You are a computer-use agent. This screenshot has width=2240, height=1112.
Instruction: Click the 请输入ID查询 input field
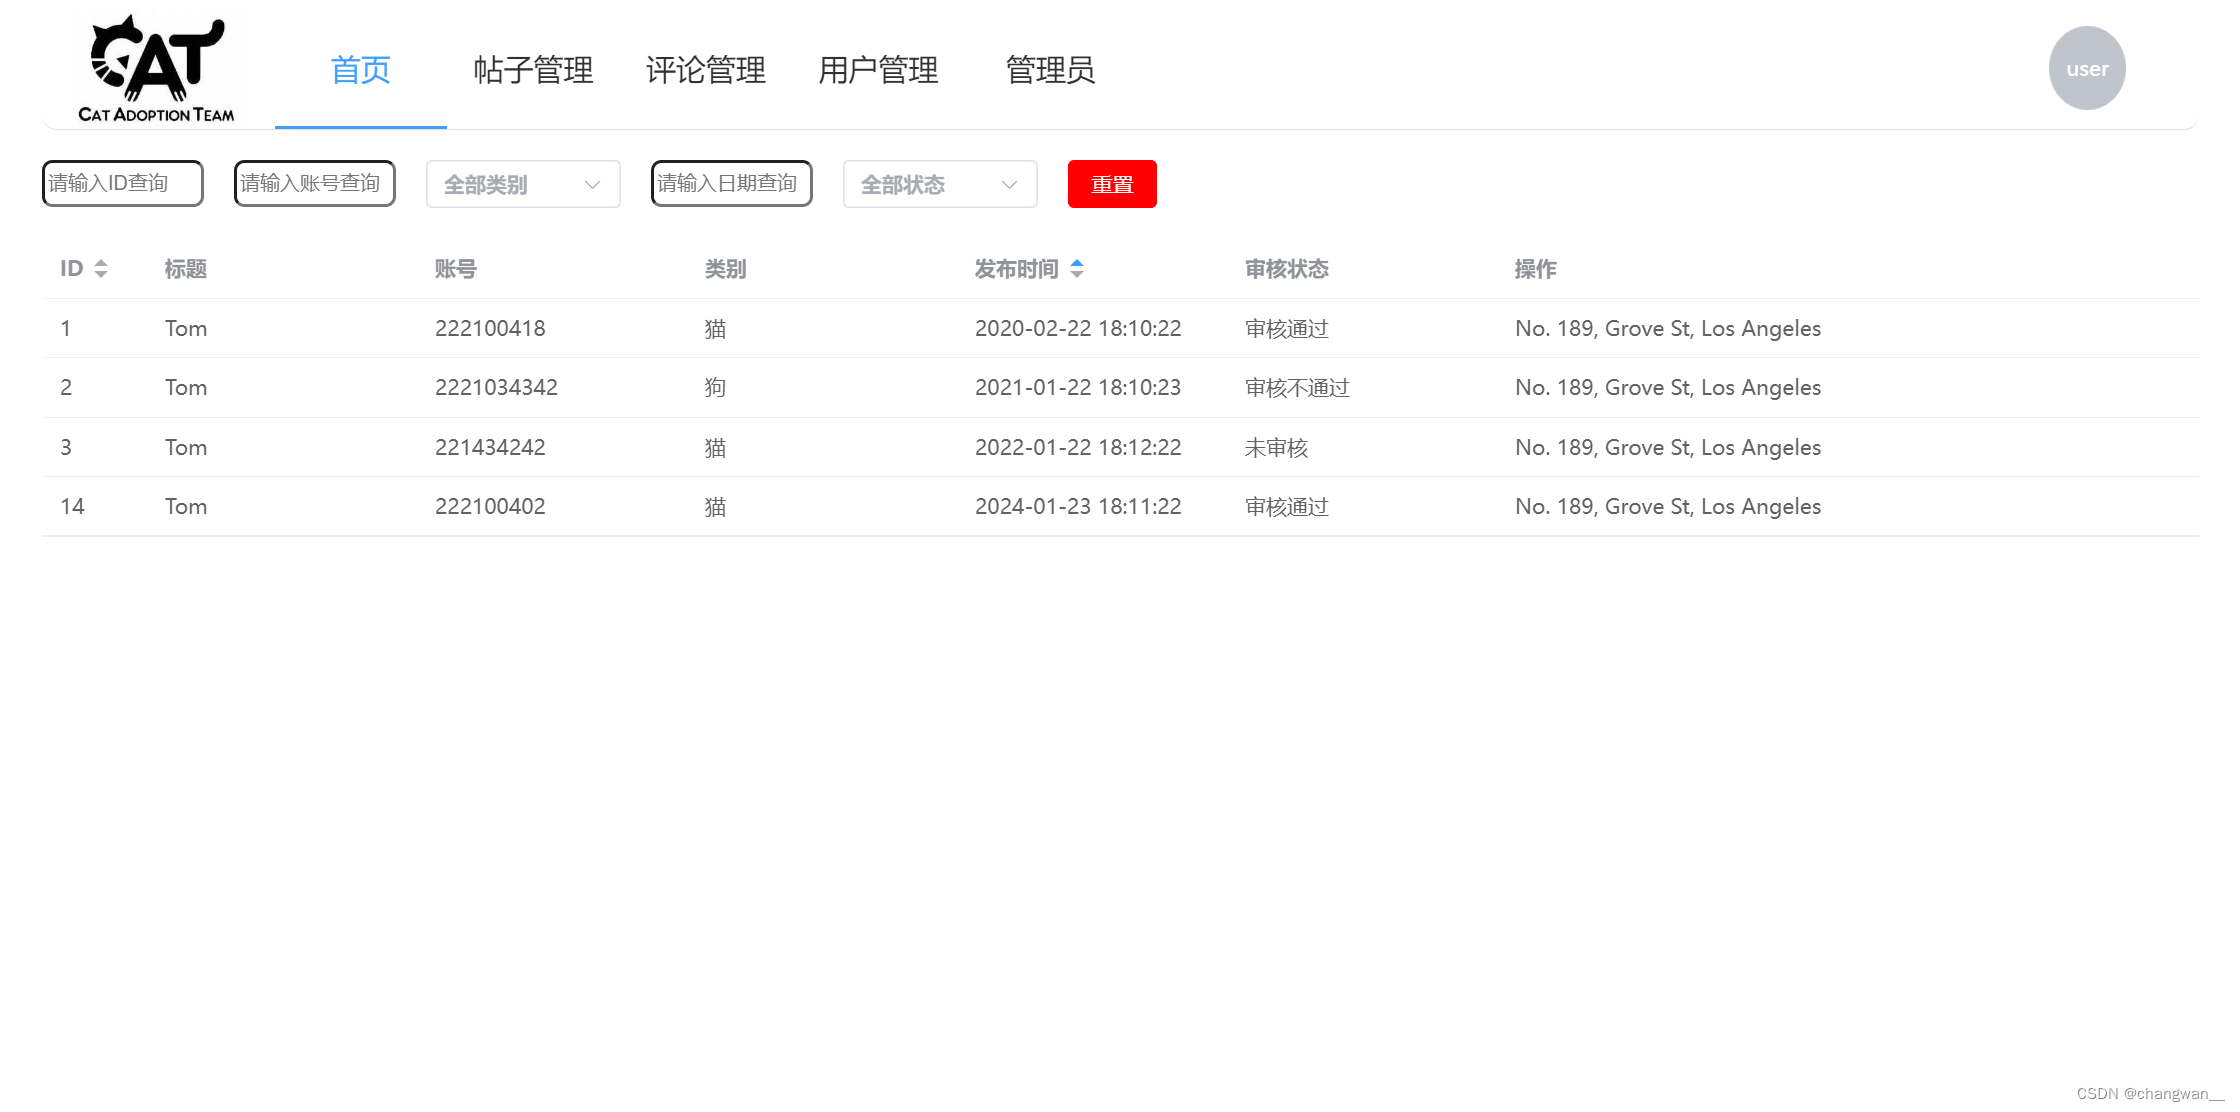[122, 183]
